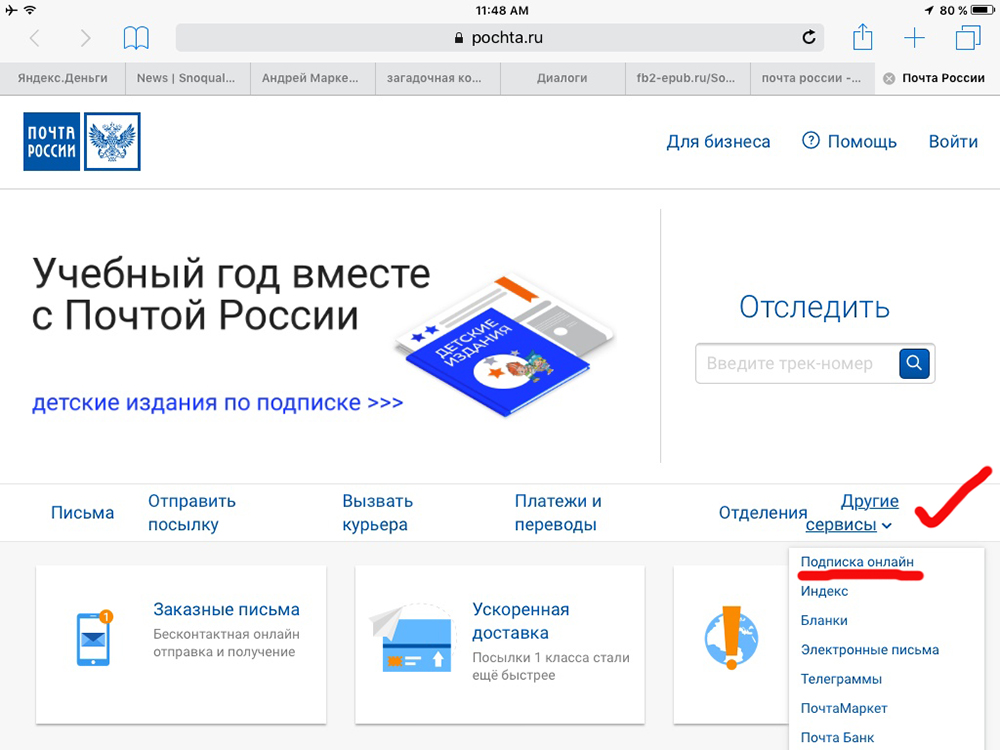Click Войти to sign in
Screen dimensions: 1000x750
pyautogui.click(x=953, y=142)
